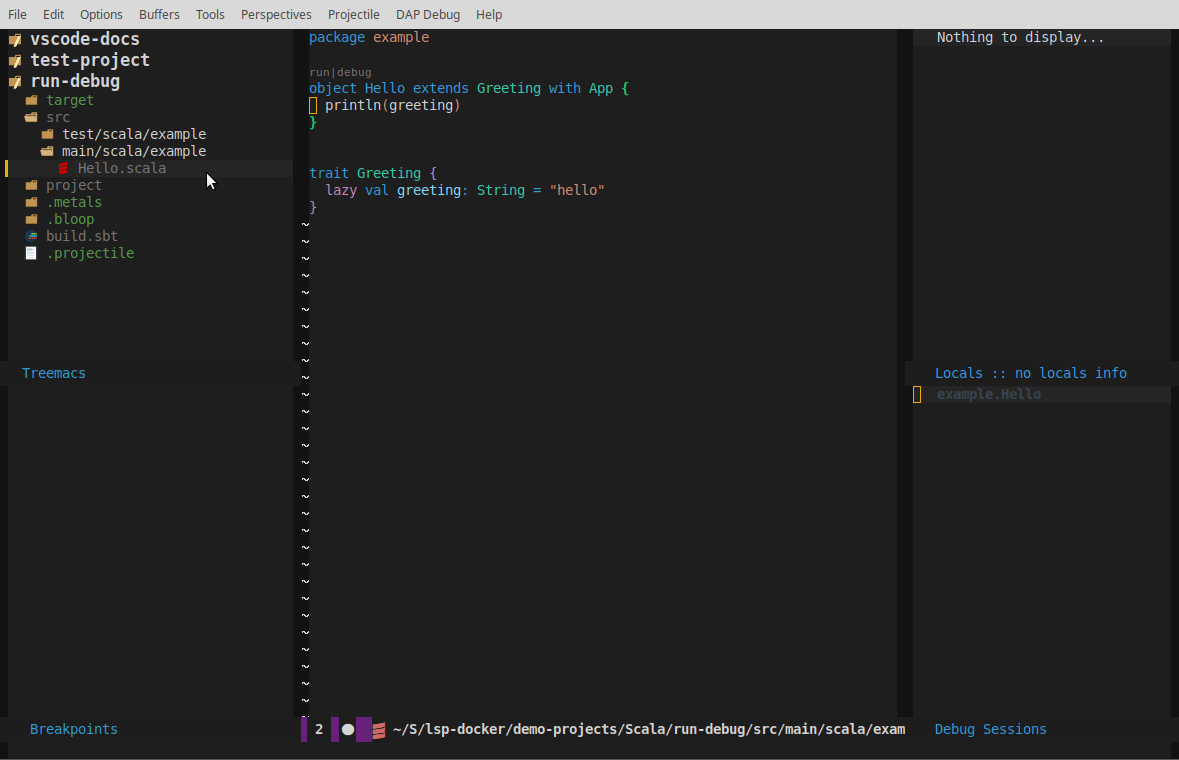The width and height of the screenshot is (1179, 760).
Task: Click the open folder icon next to src
Action: coord(30,117)
